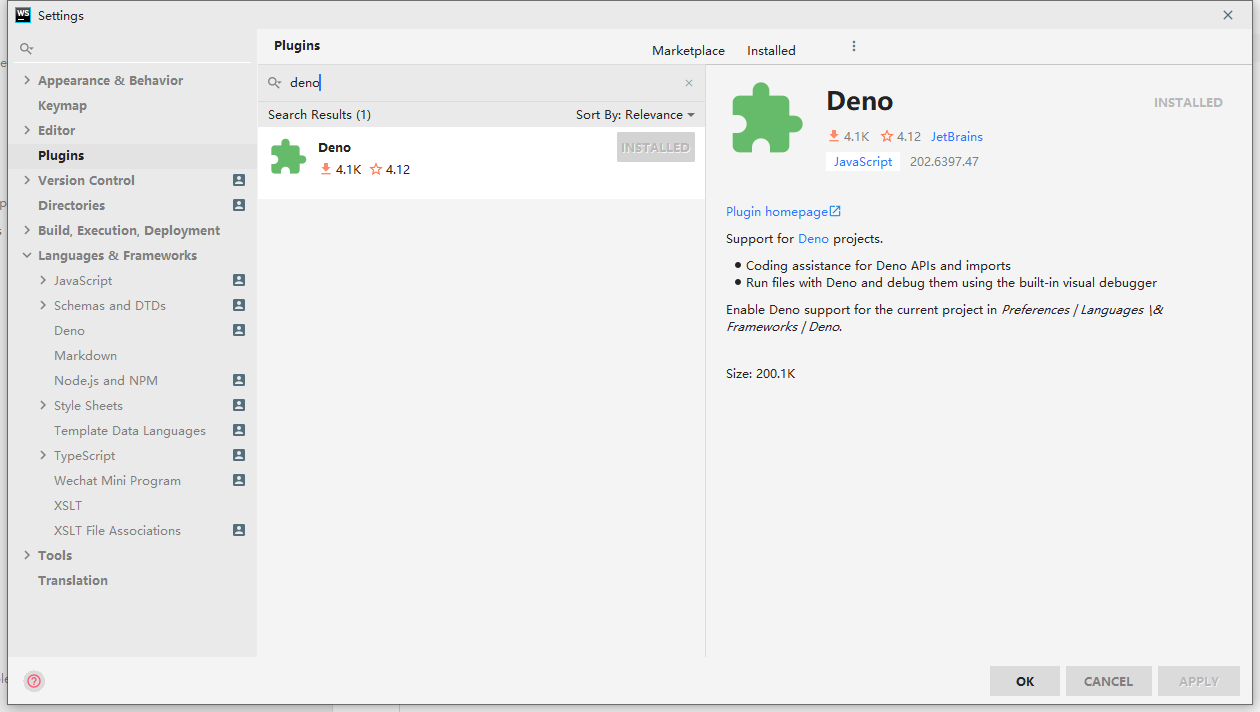Focus the settings search field
This screenshot has width=1260, height=712.
point(132,48)
